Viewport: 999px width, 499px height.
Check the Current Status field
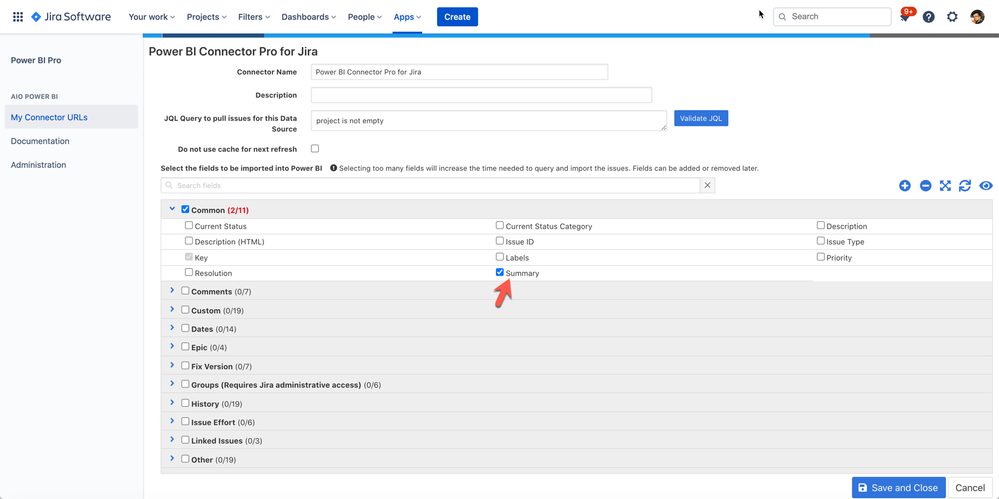pos(189,226)
